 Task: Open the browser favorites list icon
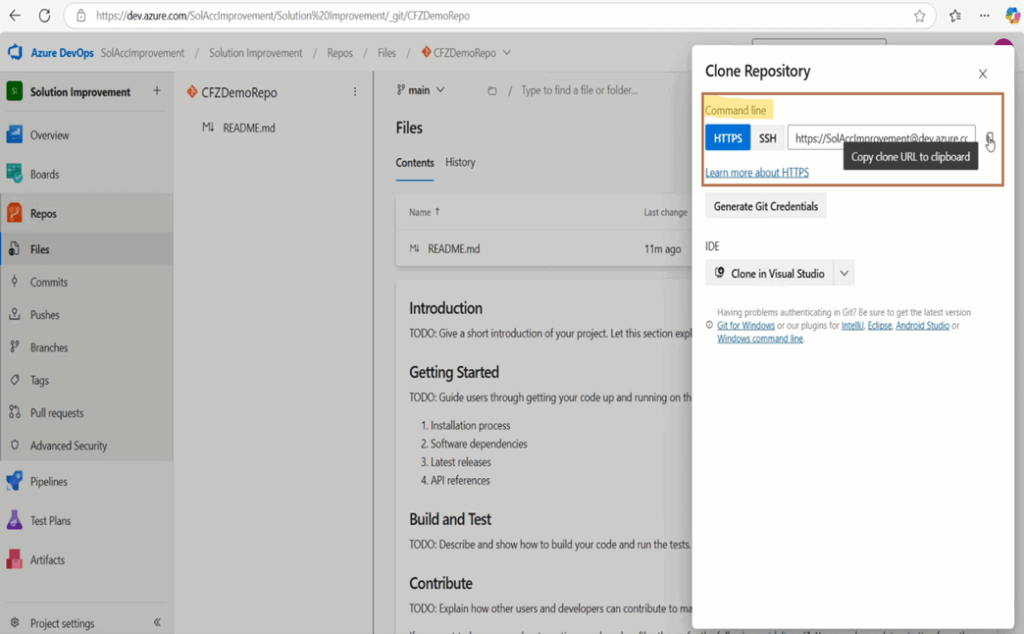pos(955,16)
